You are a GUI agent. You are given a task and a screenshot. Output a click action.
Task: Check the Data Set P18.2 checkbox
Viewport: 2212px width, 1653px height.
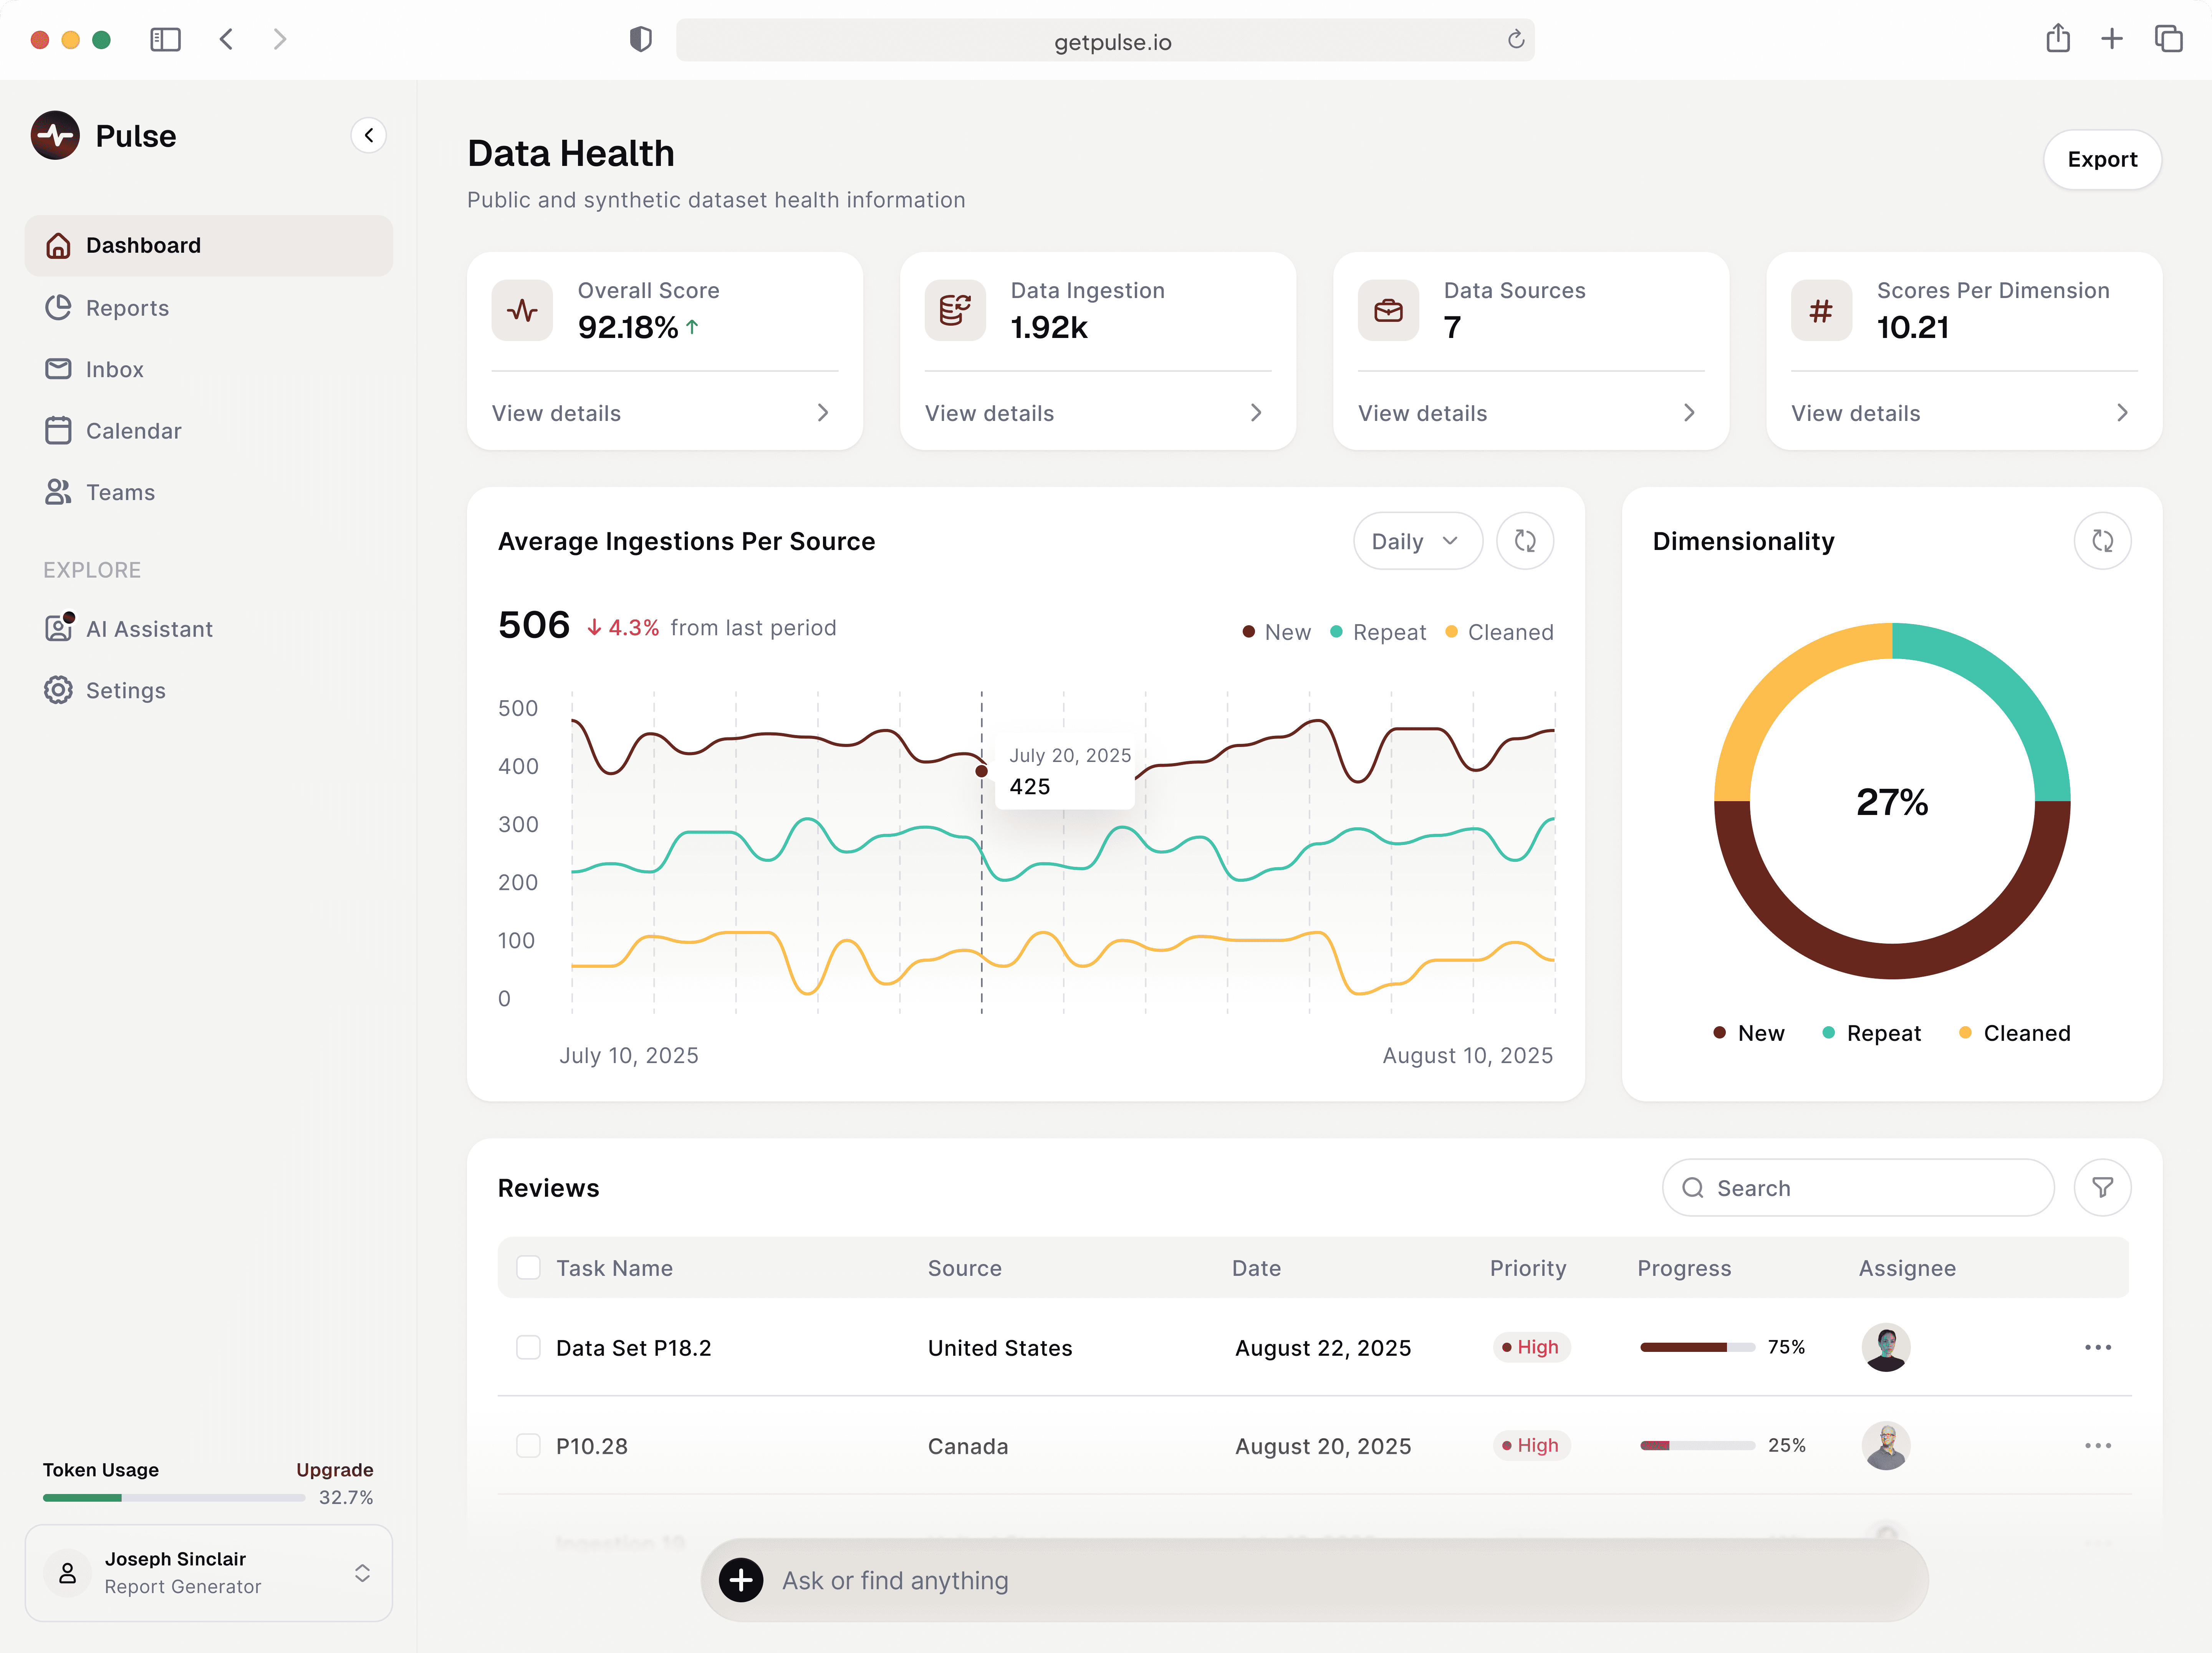click(x=528, y=1347)
